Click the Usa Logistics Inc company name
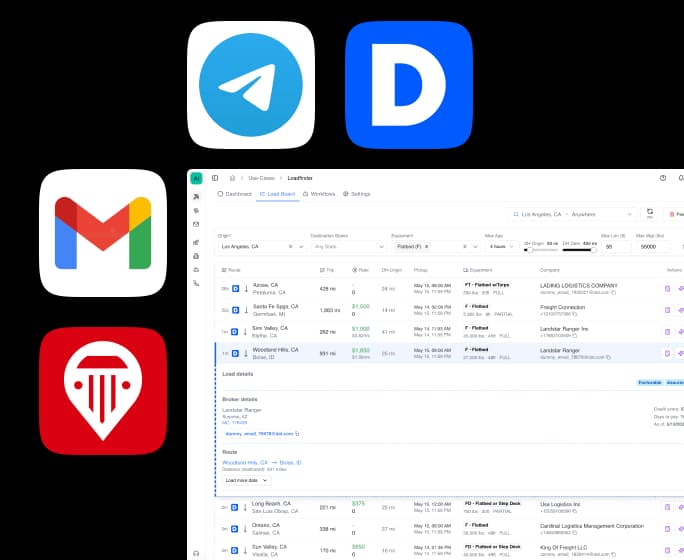This screenshot has height=560, width=684. (560, 504)
